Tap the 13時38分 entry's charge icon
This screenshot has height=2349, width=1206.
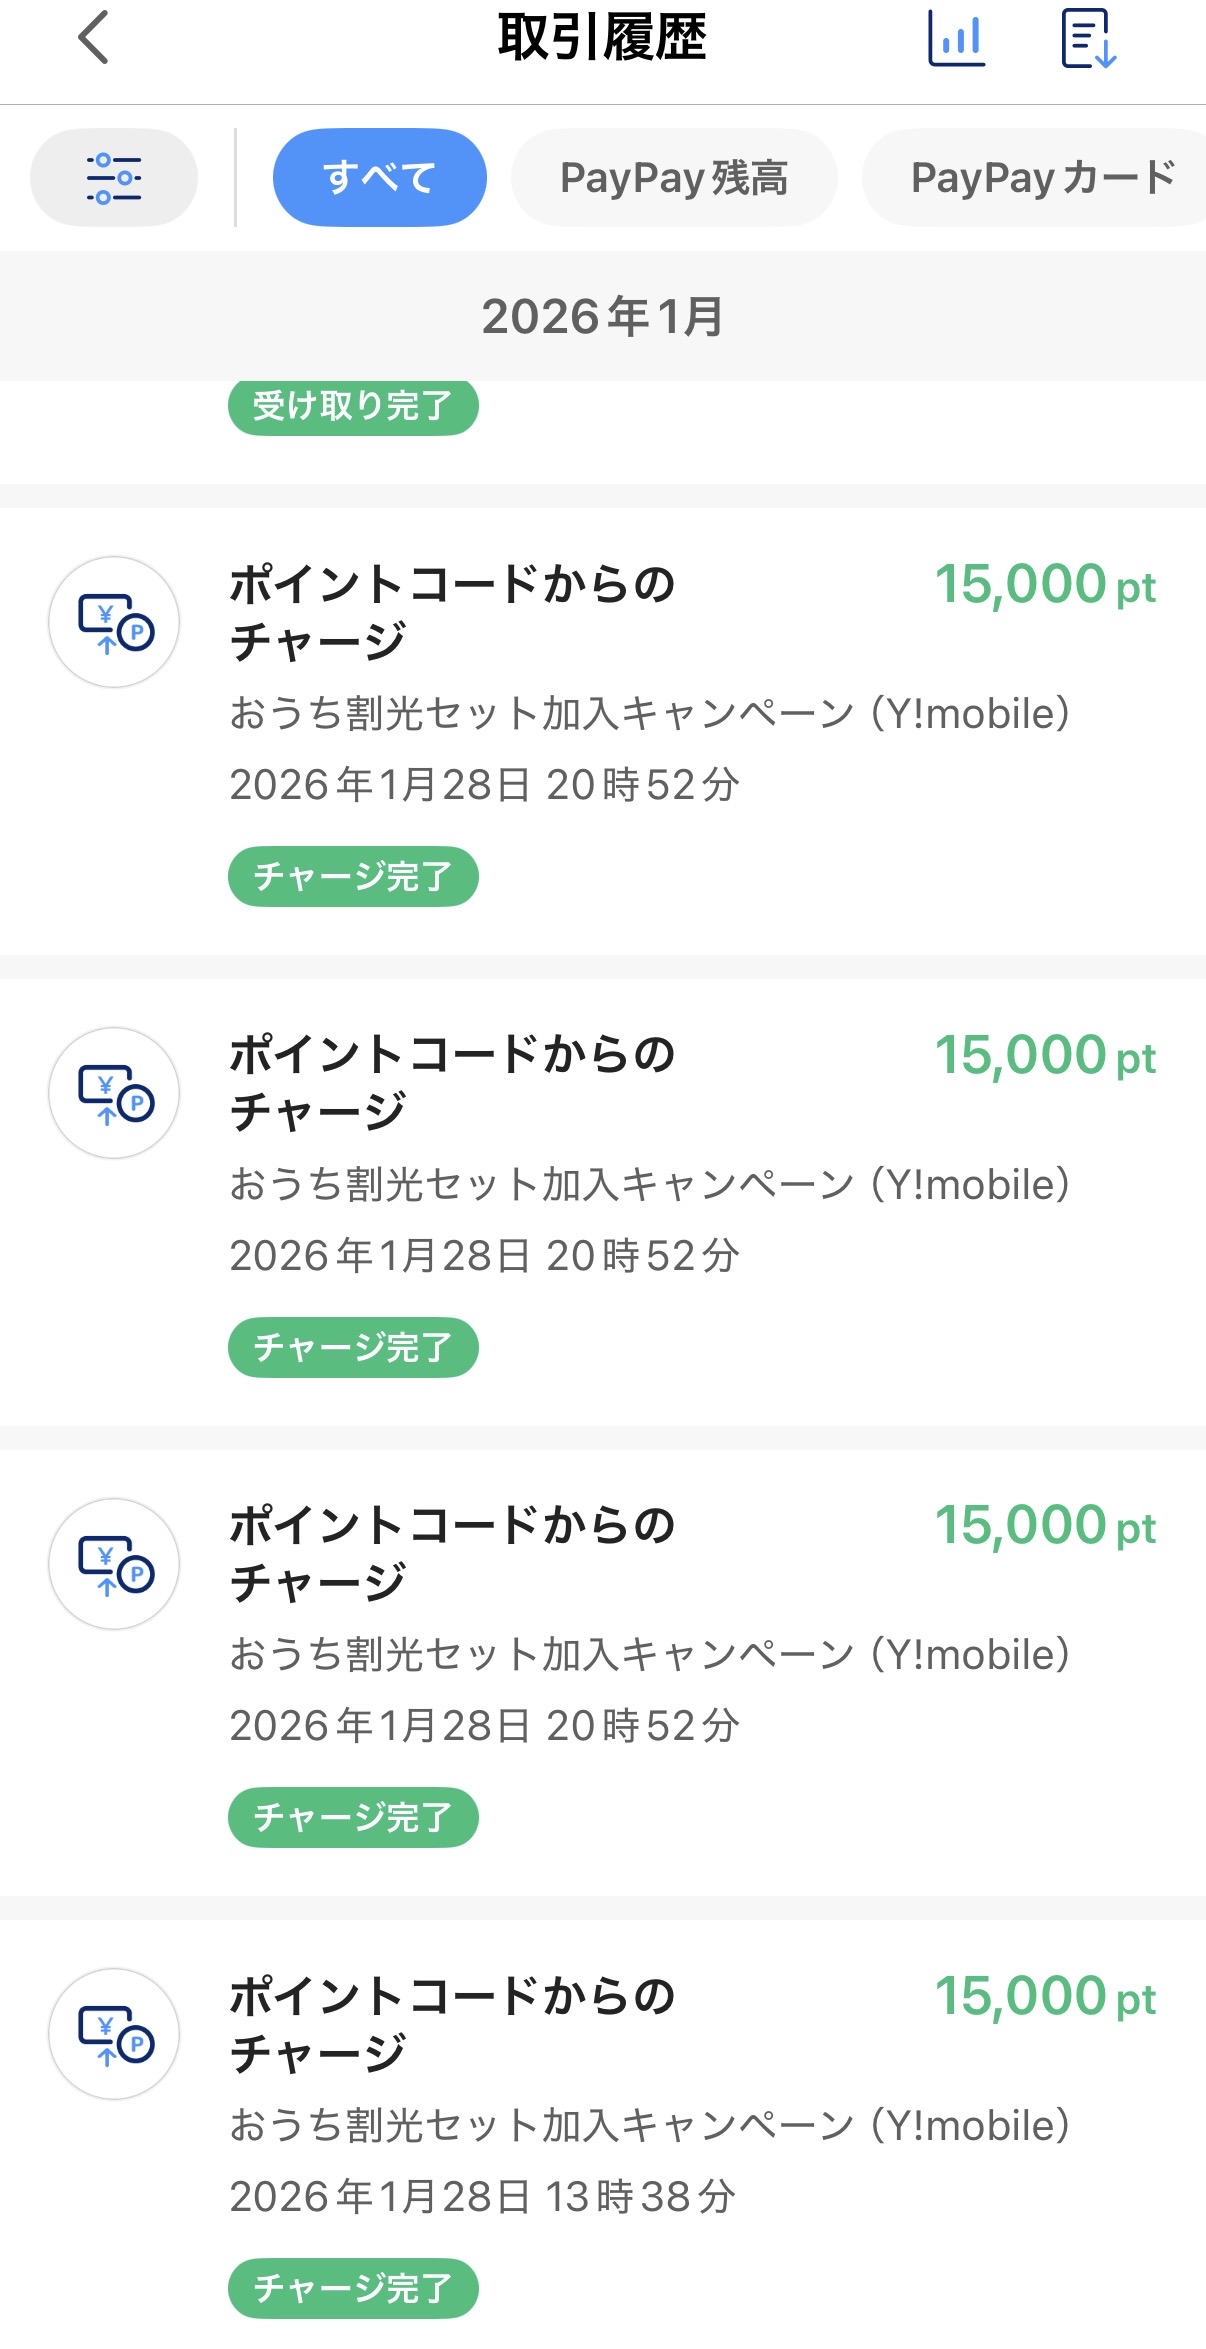click(114, 2034)
